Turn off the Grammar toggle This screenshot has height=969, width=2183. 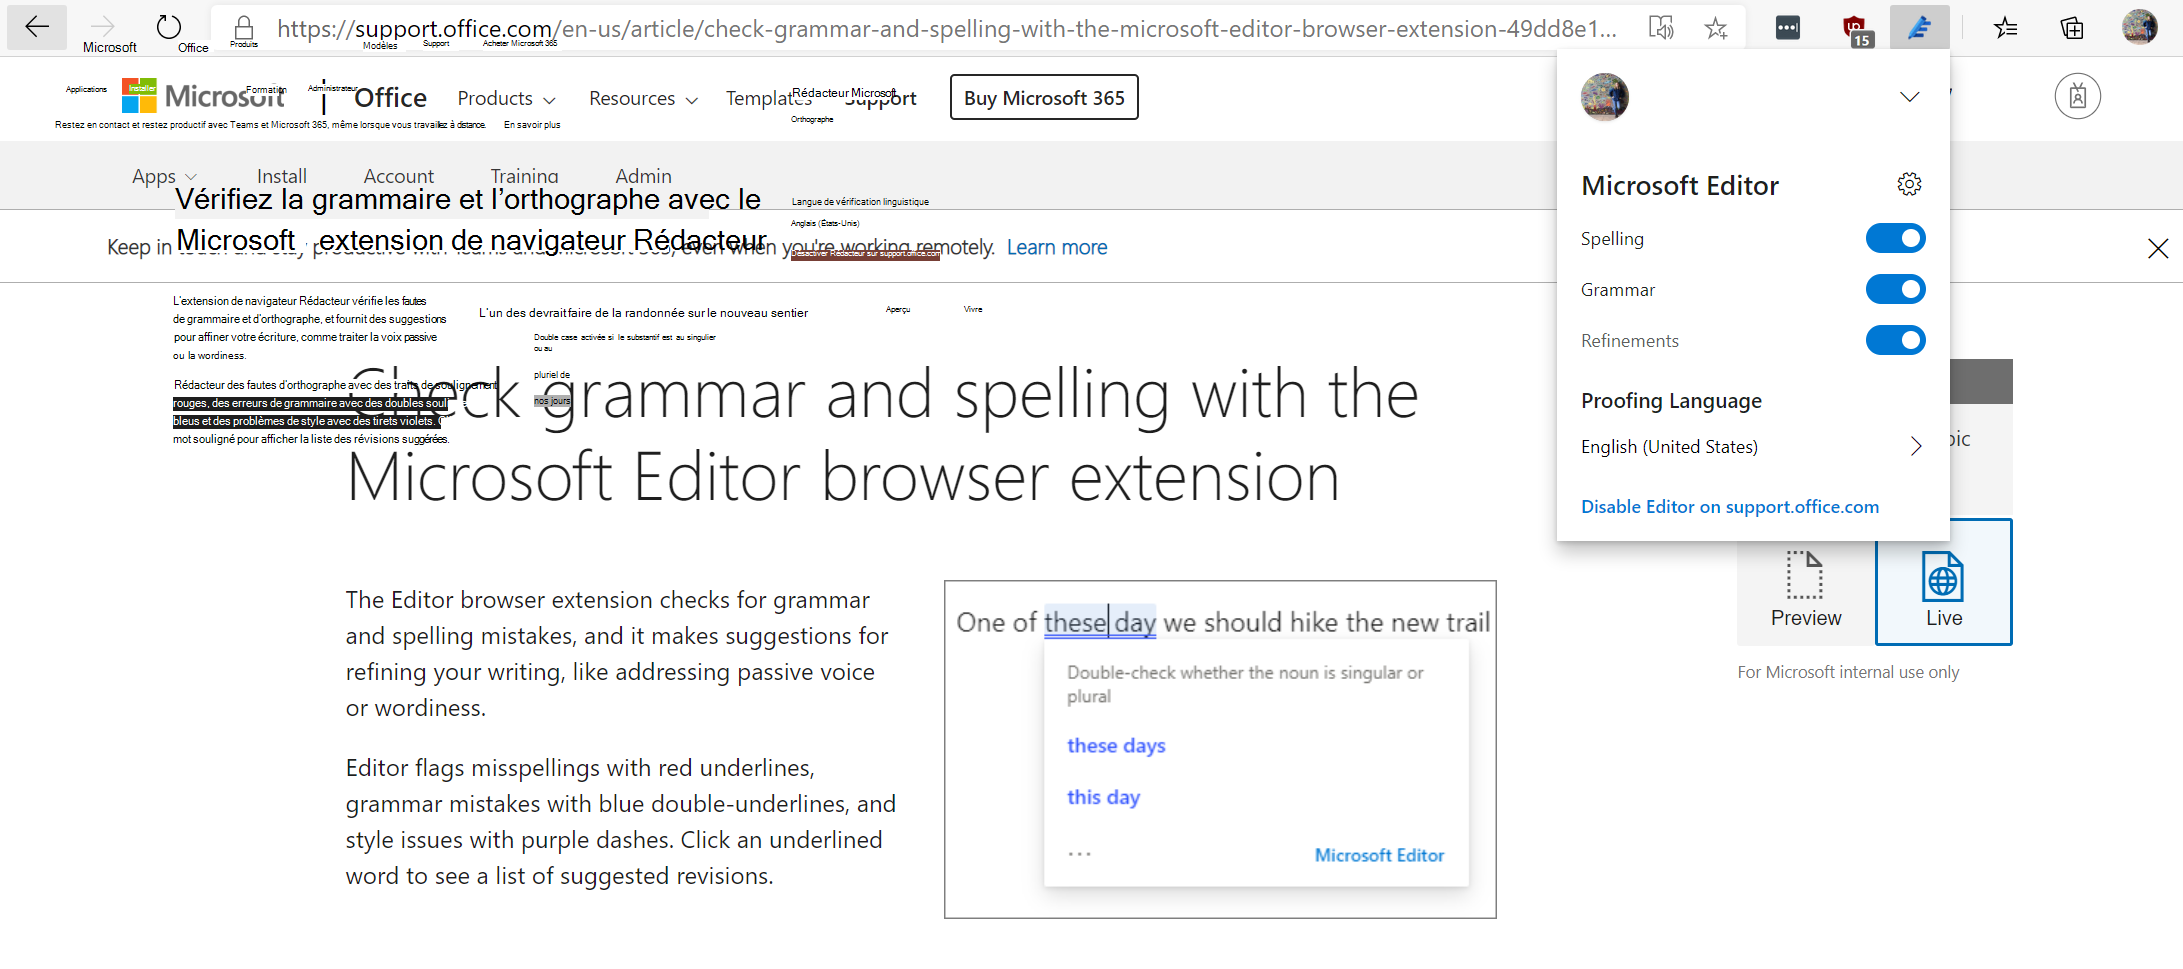click(1895, 289)
